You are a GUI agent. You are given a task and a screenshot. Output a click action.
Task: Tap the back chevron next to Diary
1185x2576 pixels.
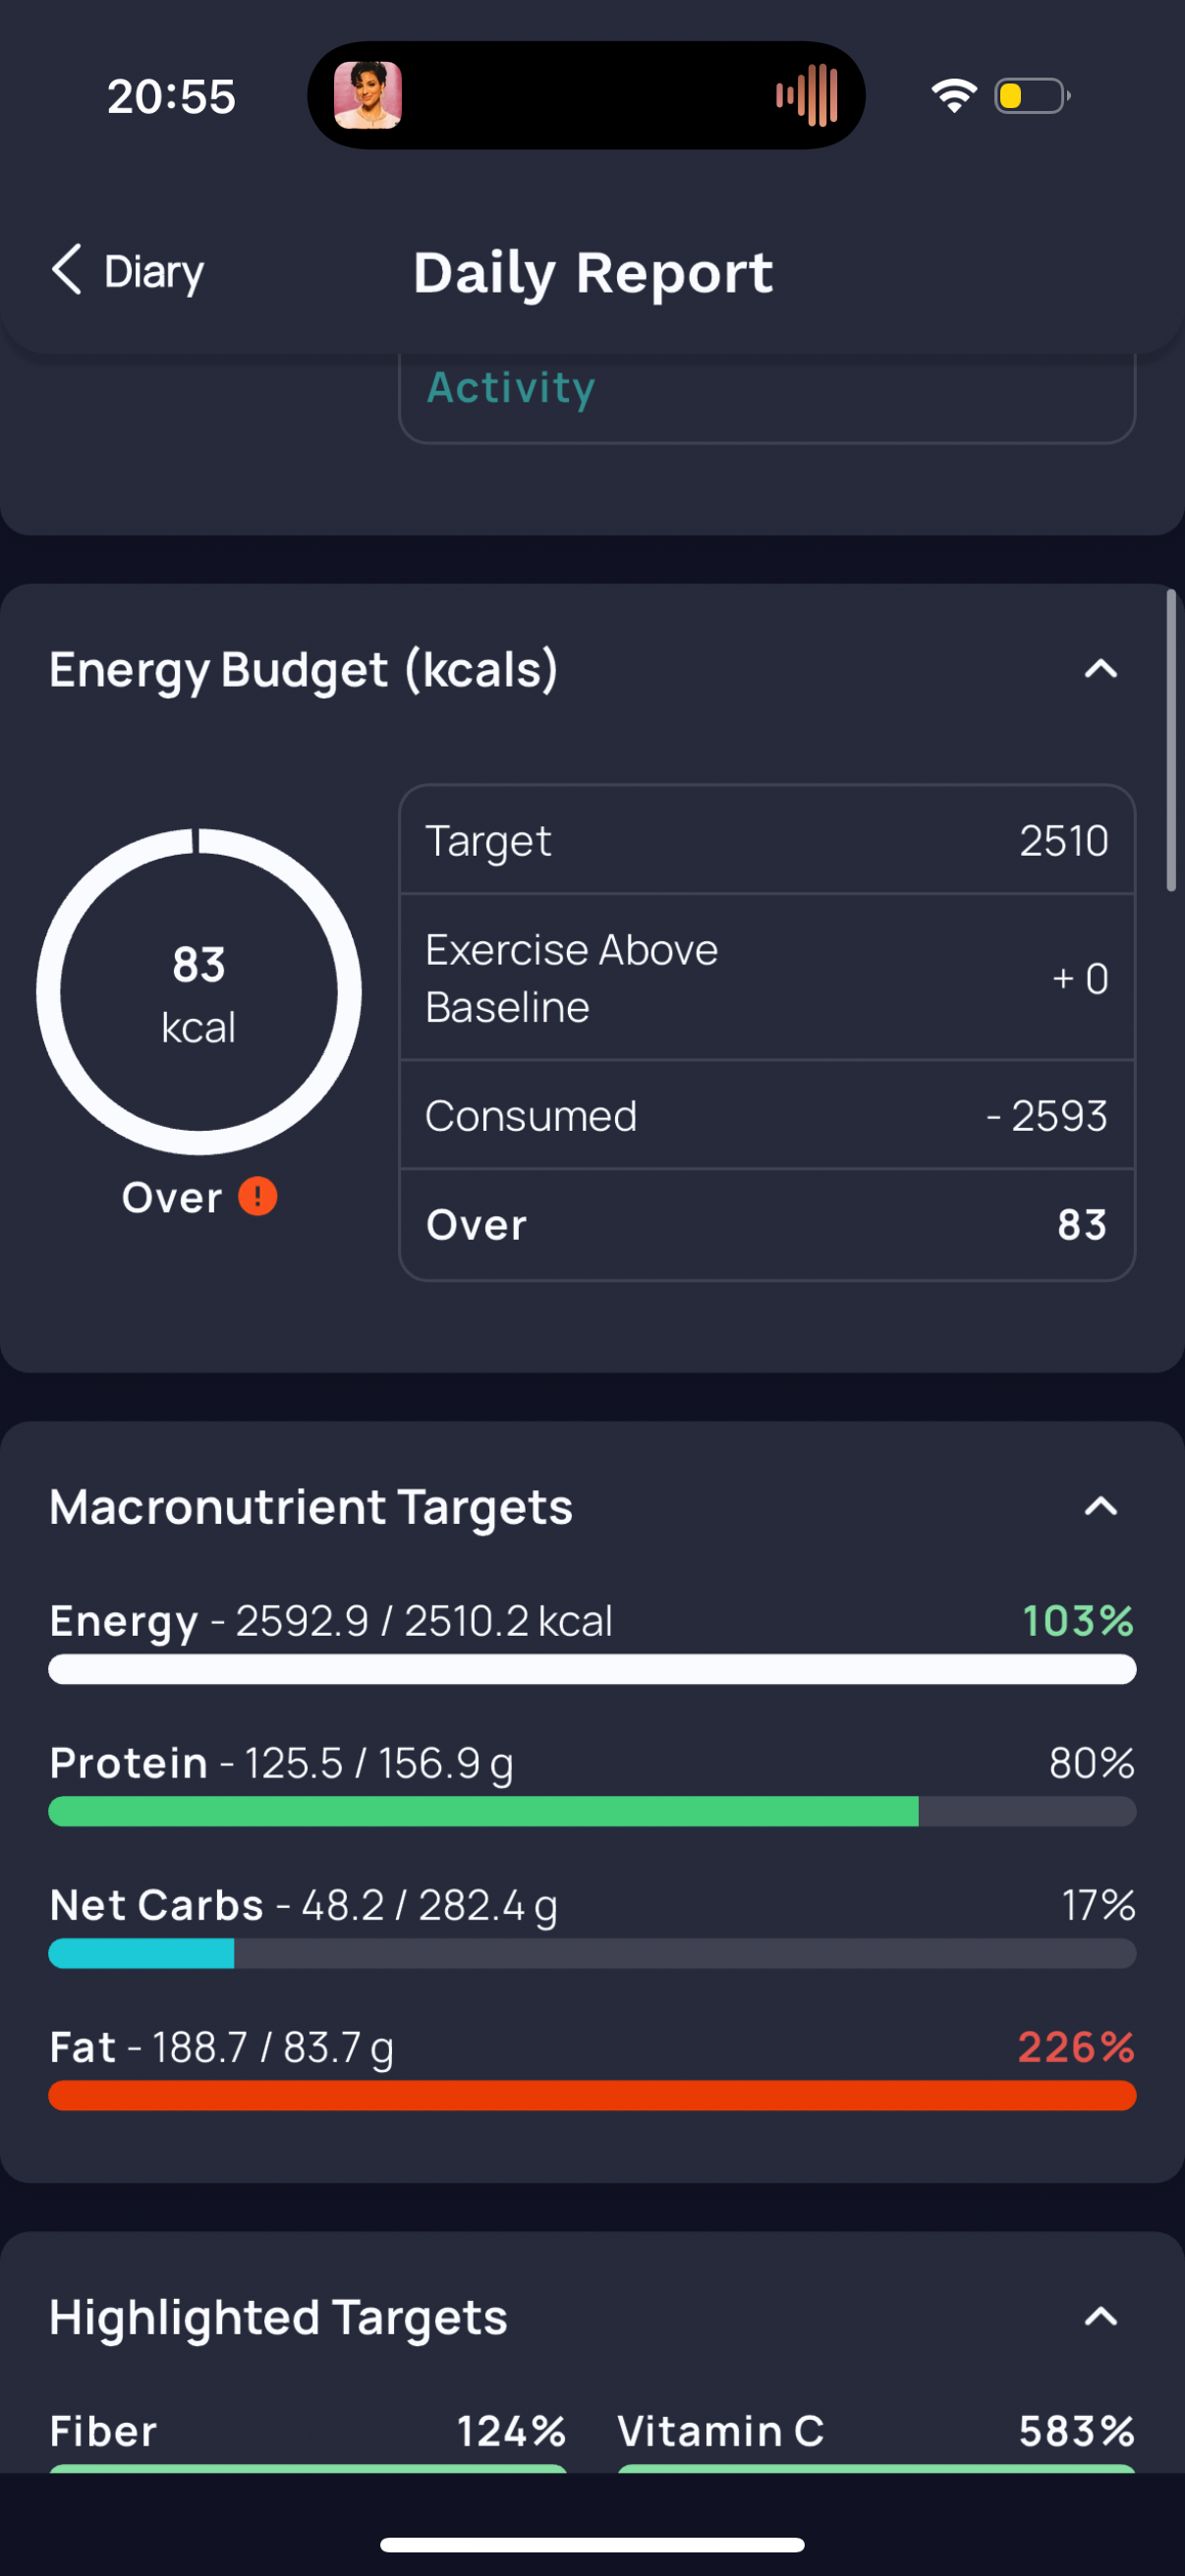pos(66,270)
